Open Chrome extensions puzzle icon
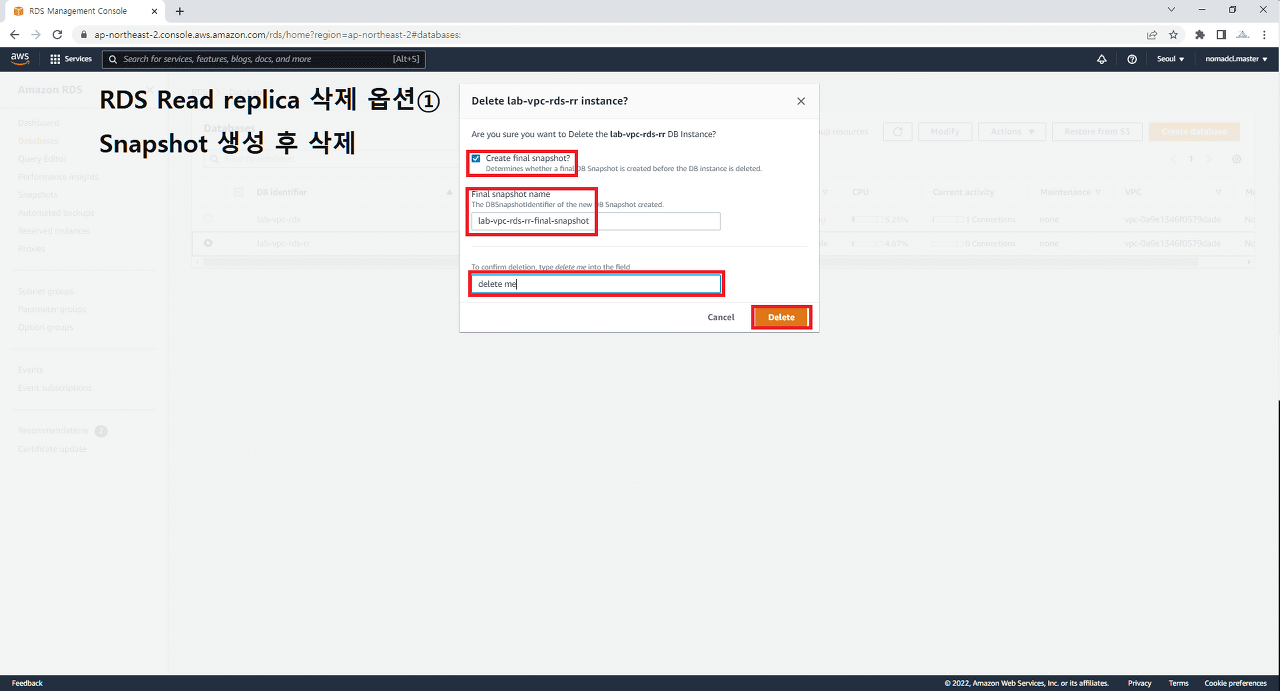The image size is (1280, 691). pos(1200,34)
